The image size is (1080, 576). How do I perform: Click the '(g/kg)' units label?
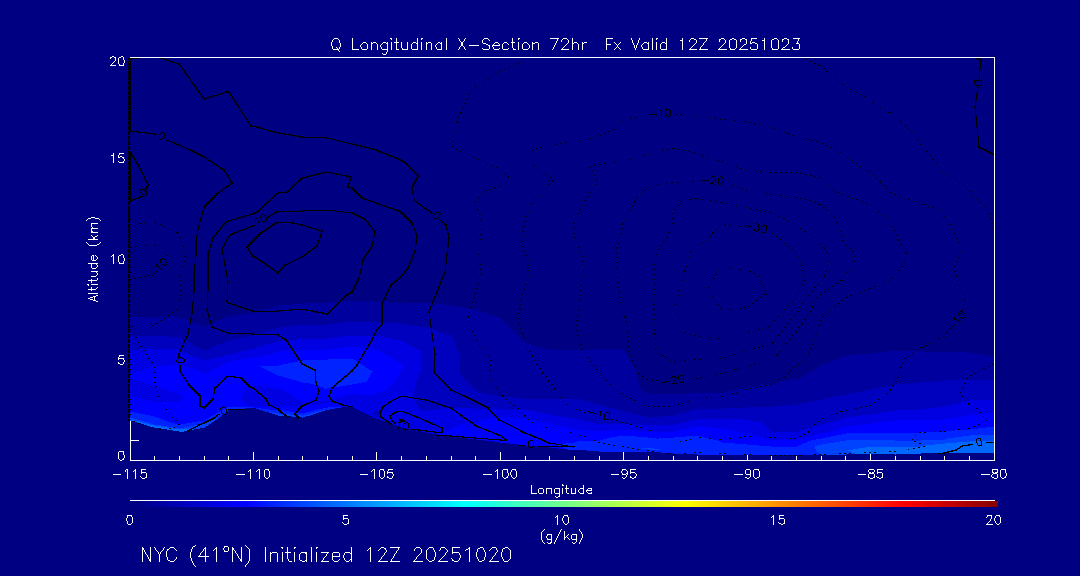[561, 536]
